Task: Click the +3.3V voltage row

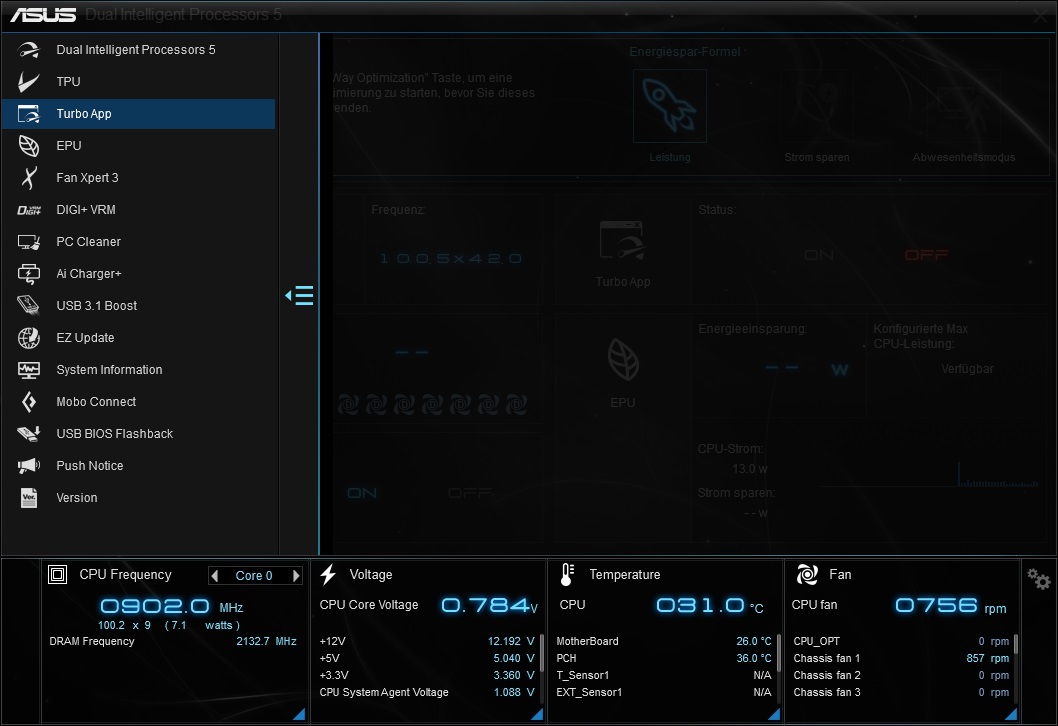Action: (x=427, y=675)
